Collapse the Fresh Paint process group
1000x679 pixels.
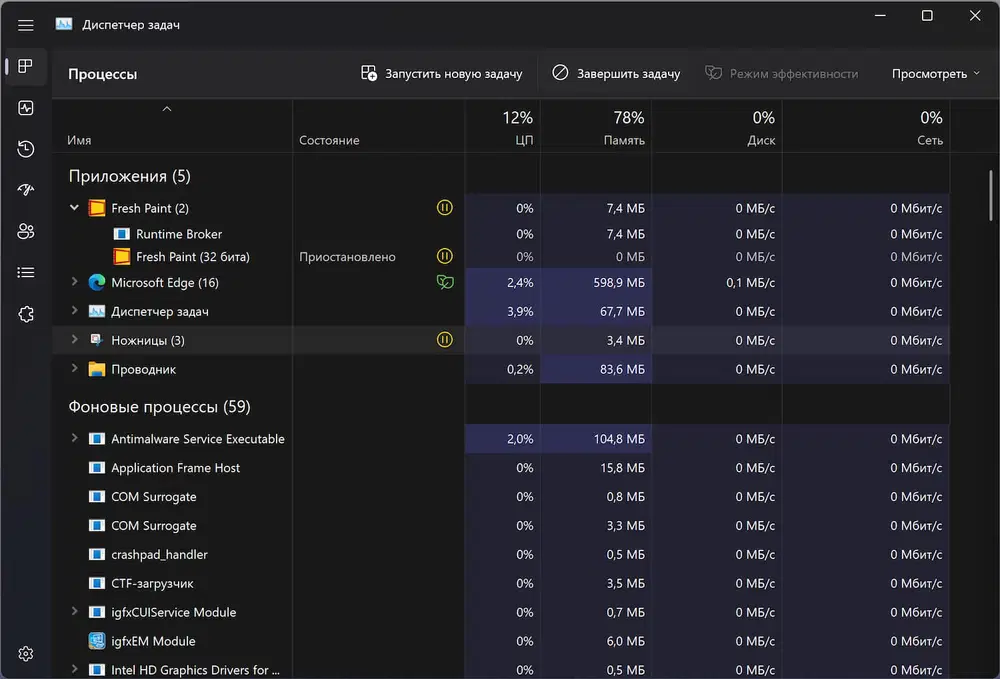pyautogui.click(x=74, y=208)
